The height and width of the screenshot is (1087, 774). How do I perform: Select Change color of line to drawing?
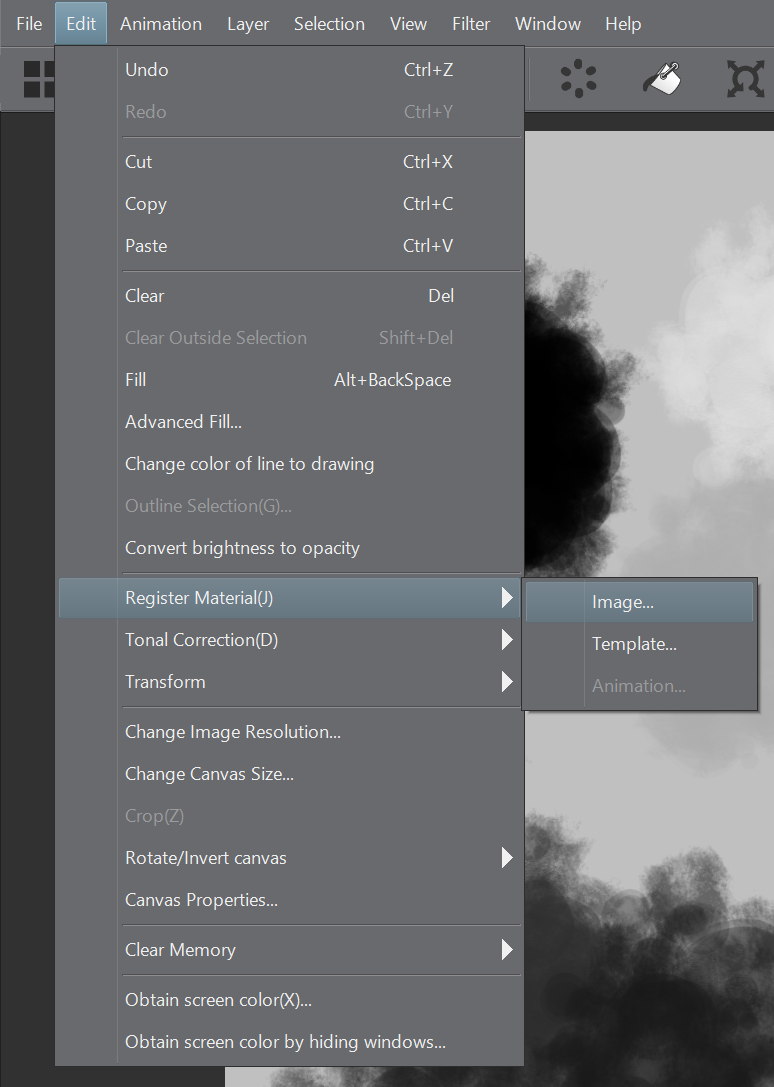point(289,464)
